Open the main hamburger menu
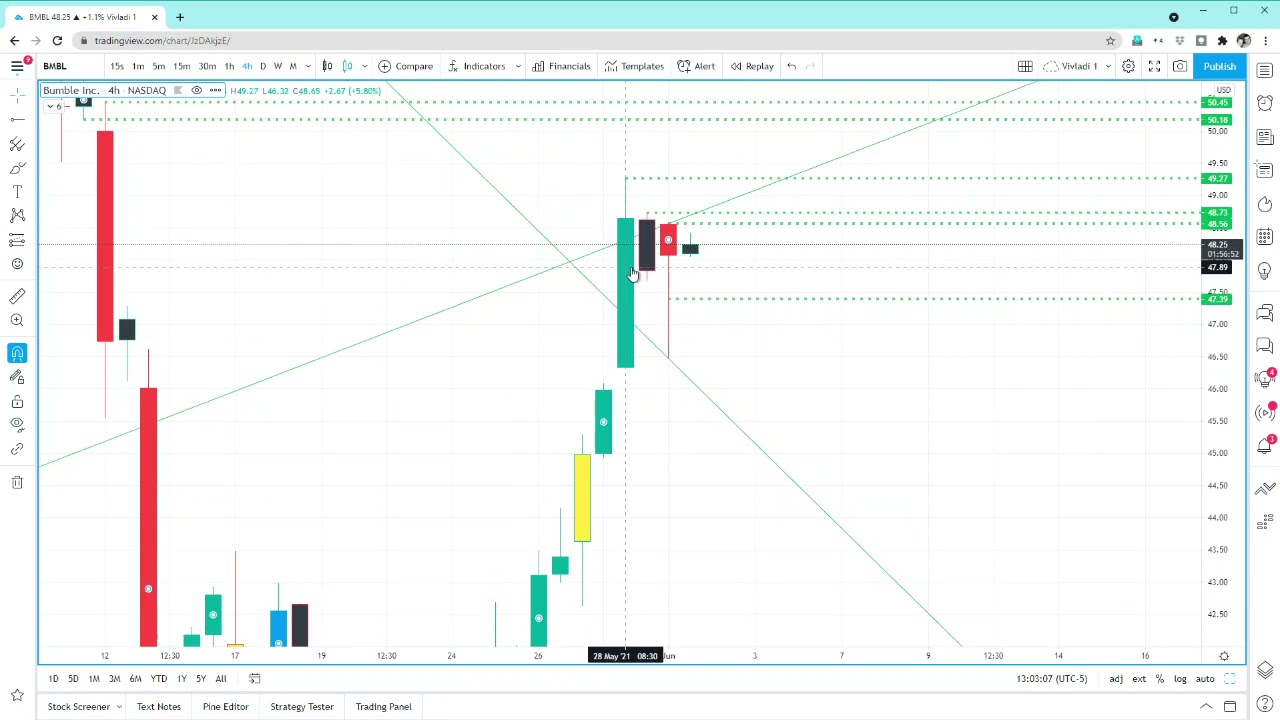Image resolution: width=1280 pixels, height=720 pixels. tap(17, 66)
